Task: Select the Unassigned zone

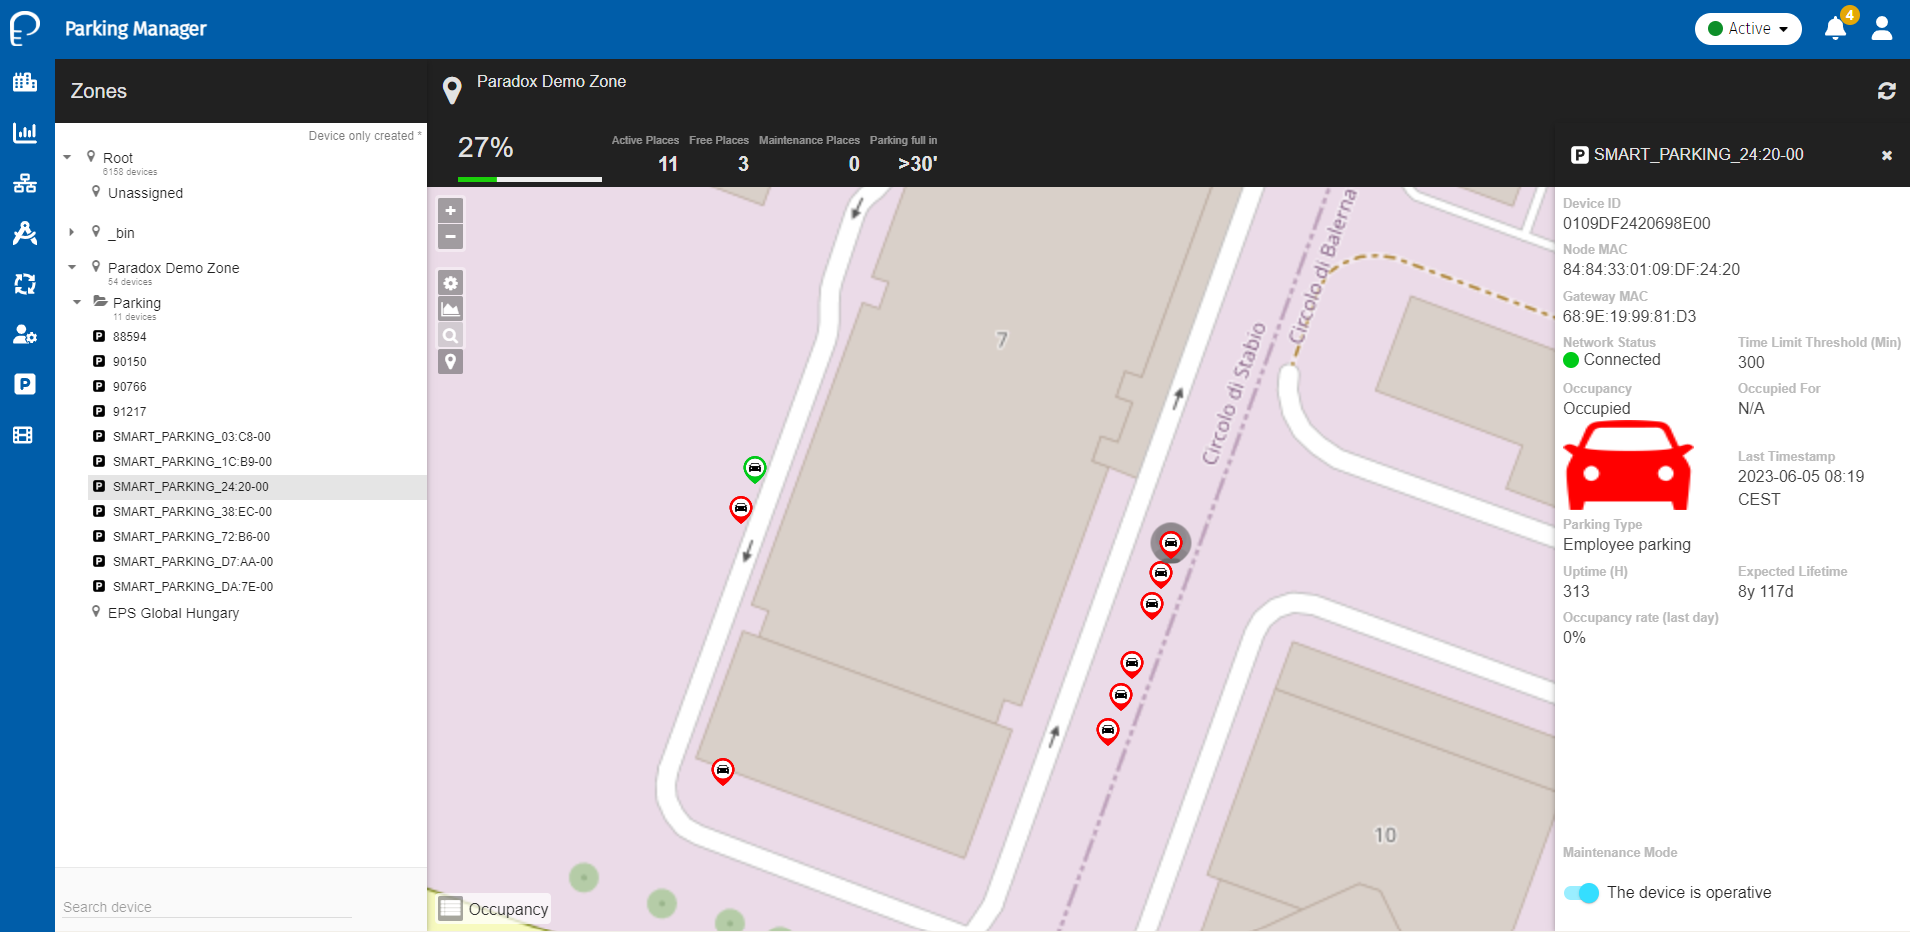Action: pyautogui.click(x=145, y=193)
